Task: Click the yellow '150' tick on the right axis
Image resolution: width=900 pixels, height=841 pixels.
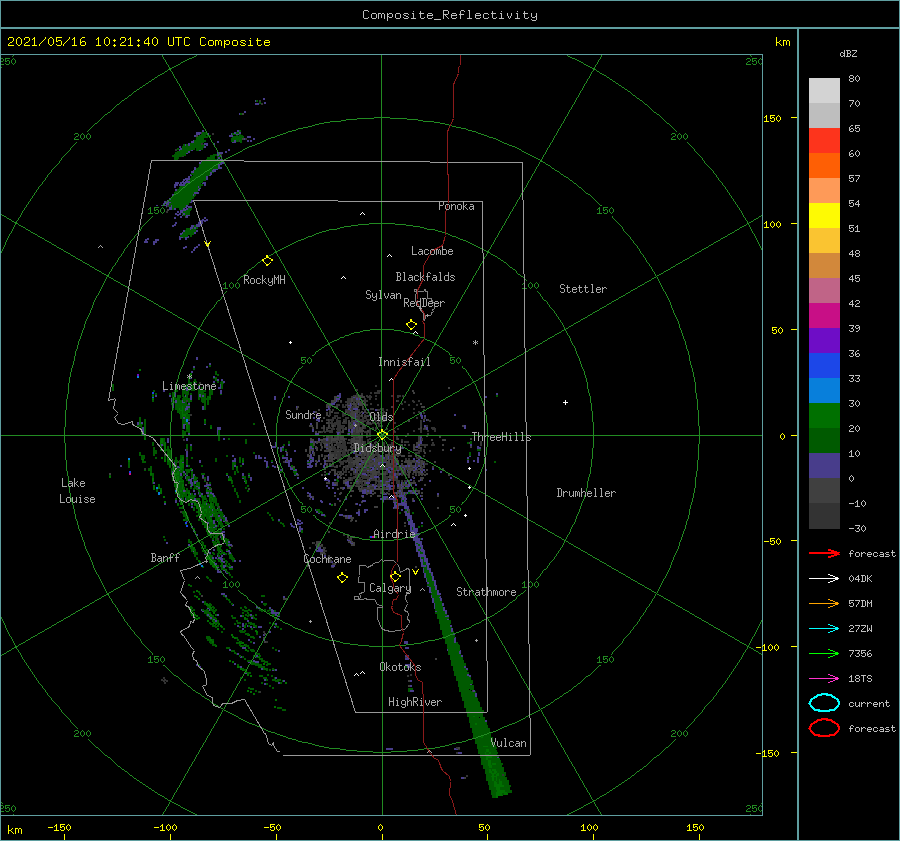Action: click(x=772, y=118)
